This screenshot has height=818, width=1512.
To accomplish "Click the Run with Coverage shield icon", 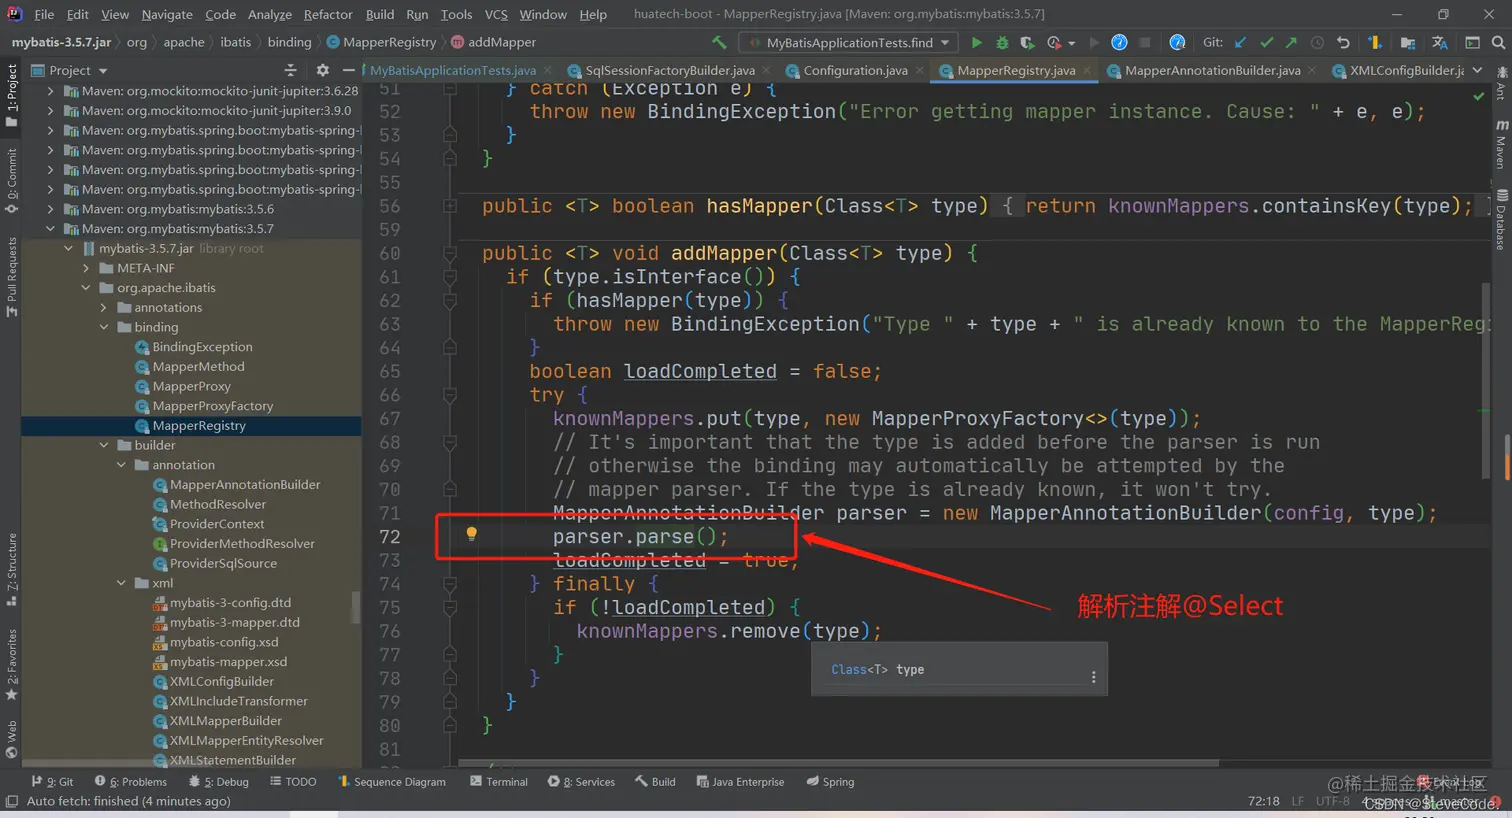I will point(1027,42).
